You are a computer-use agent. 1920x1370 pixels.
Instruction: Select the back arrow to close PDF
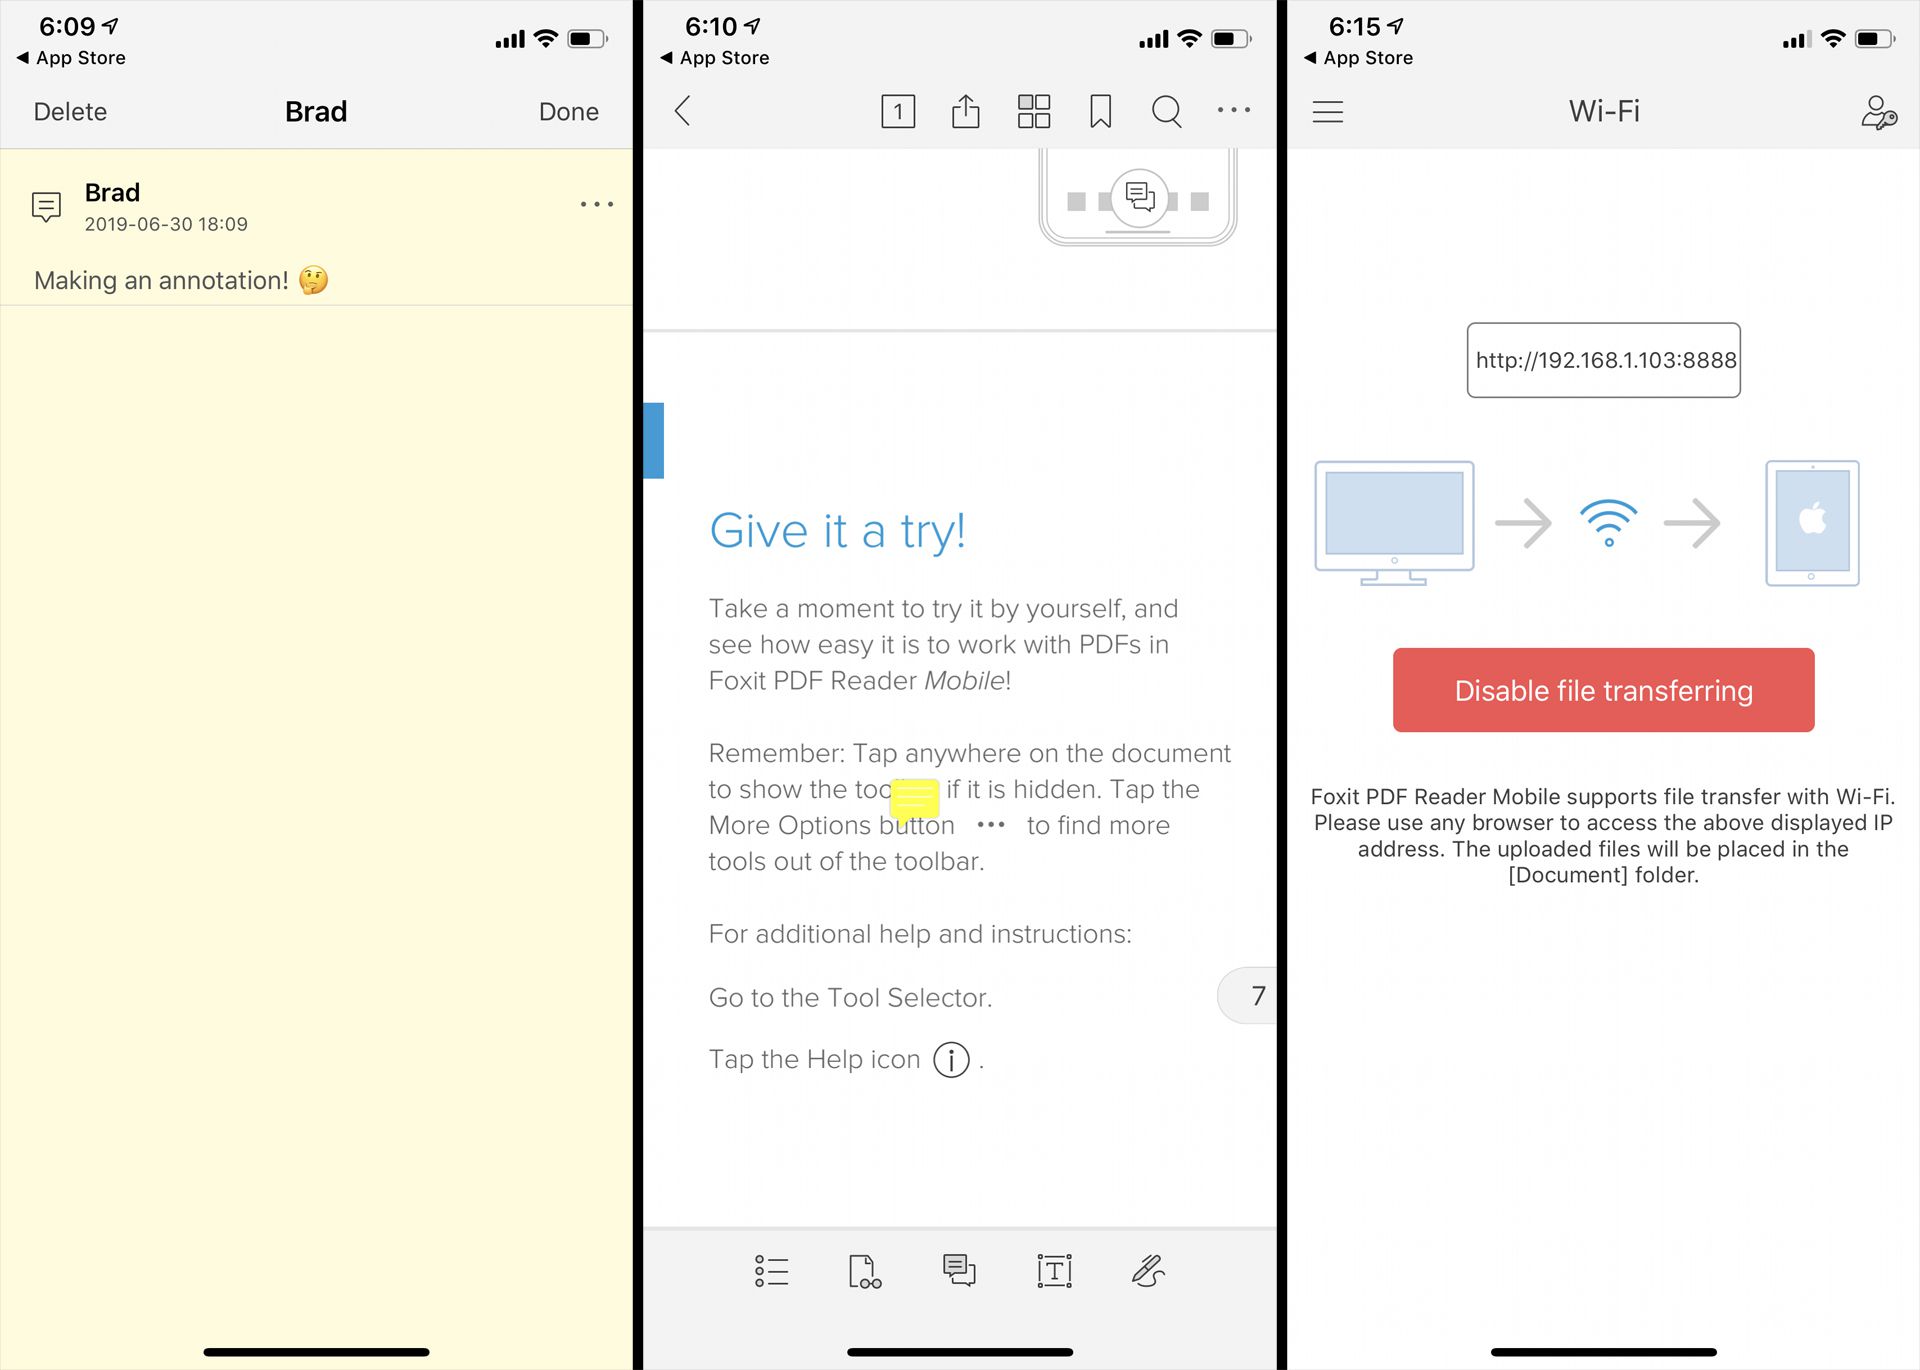683,110
